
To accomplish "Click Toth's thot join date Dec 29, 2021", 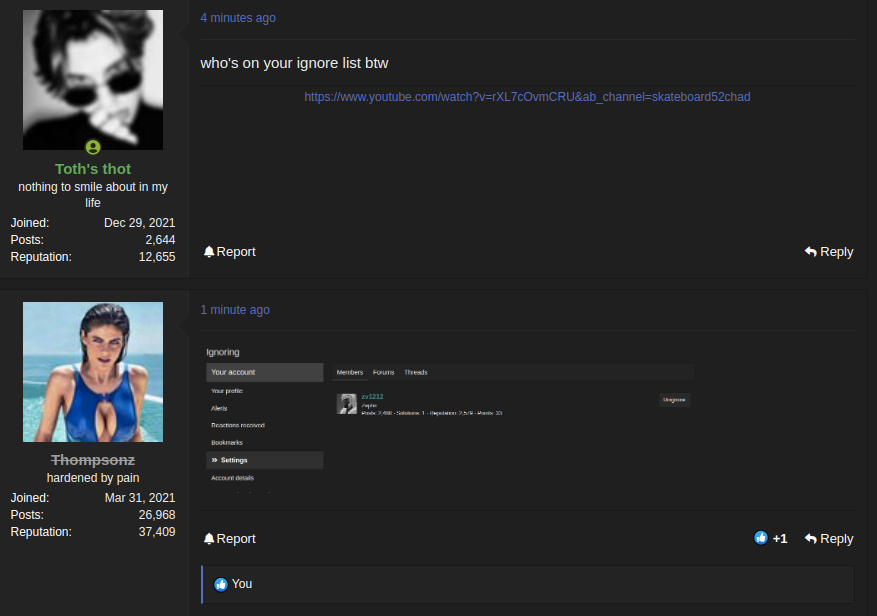I will [x=140, y=223].
